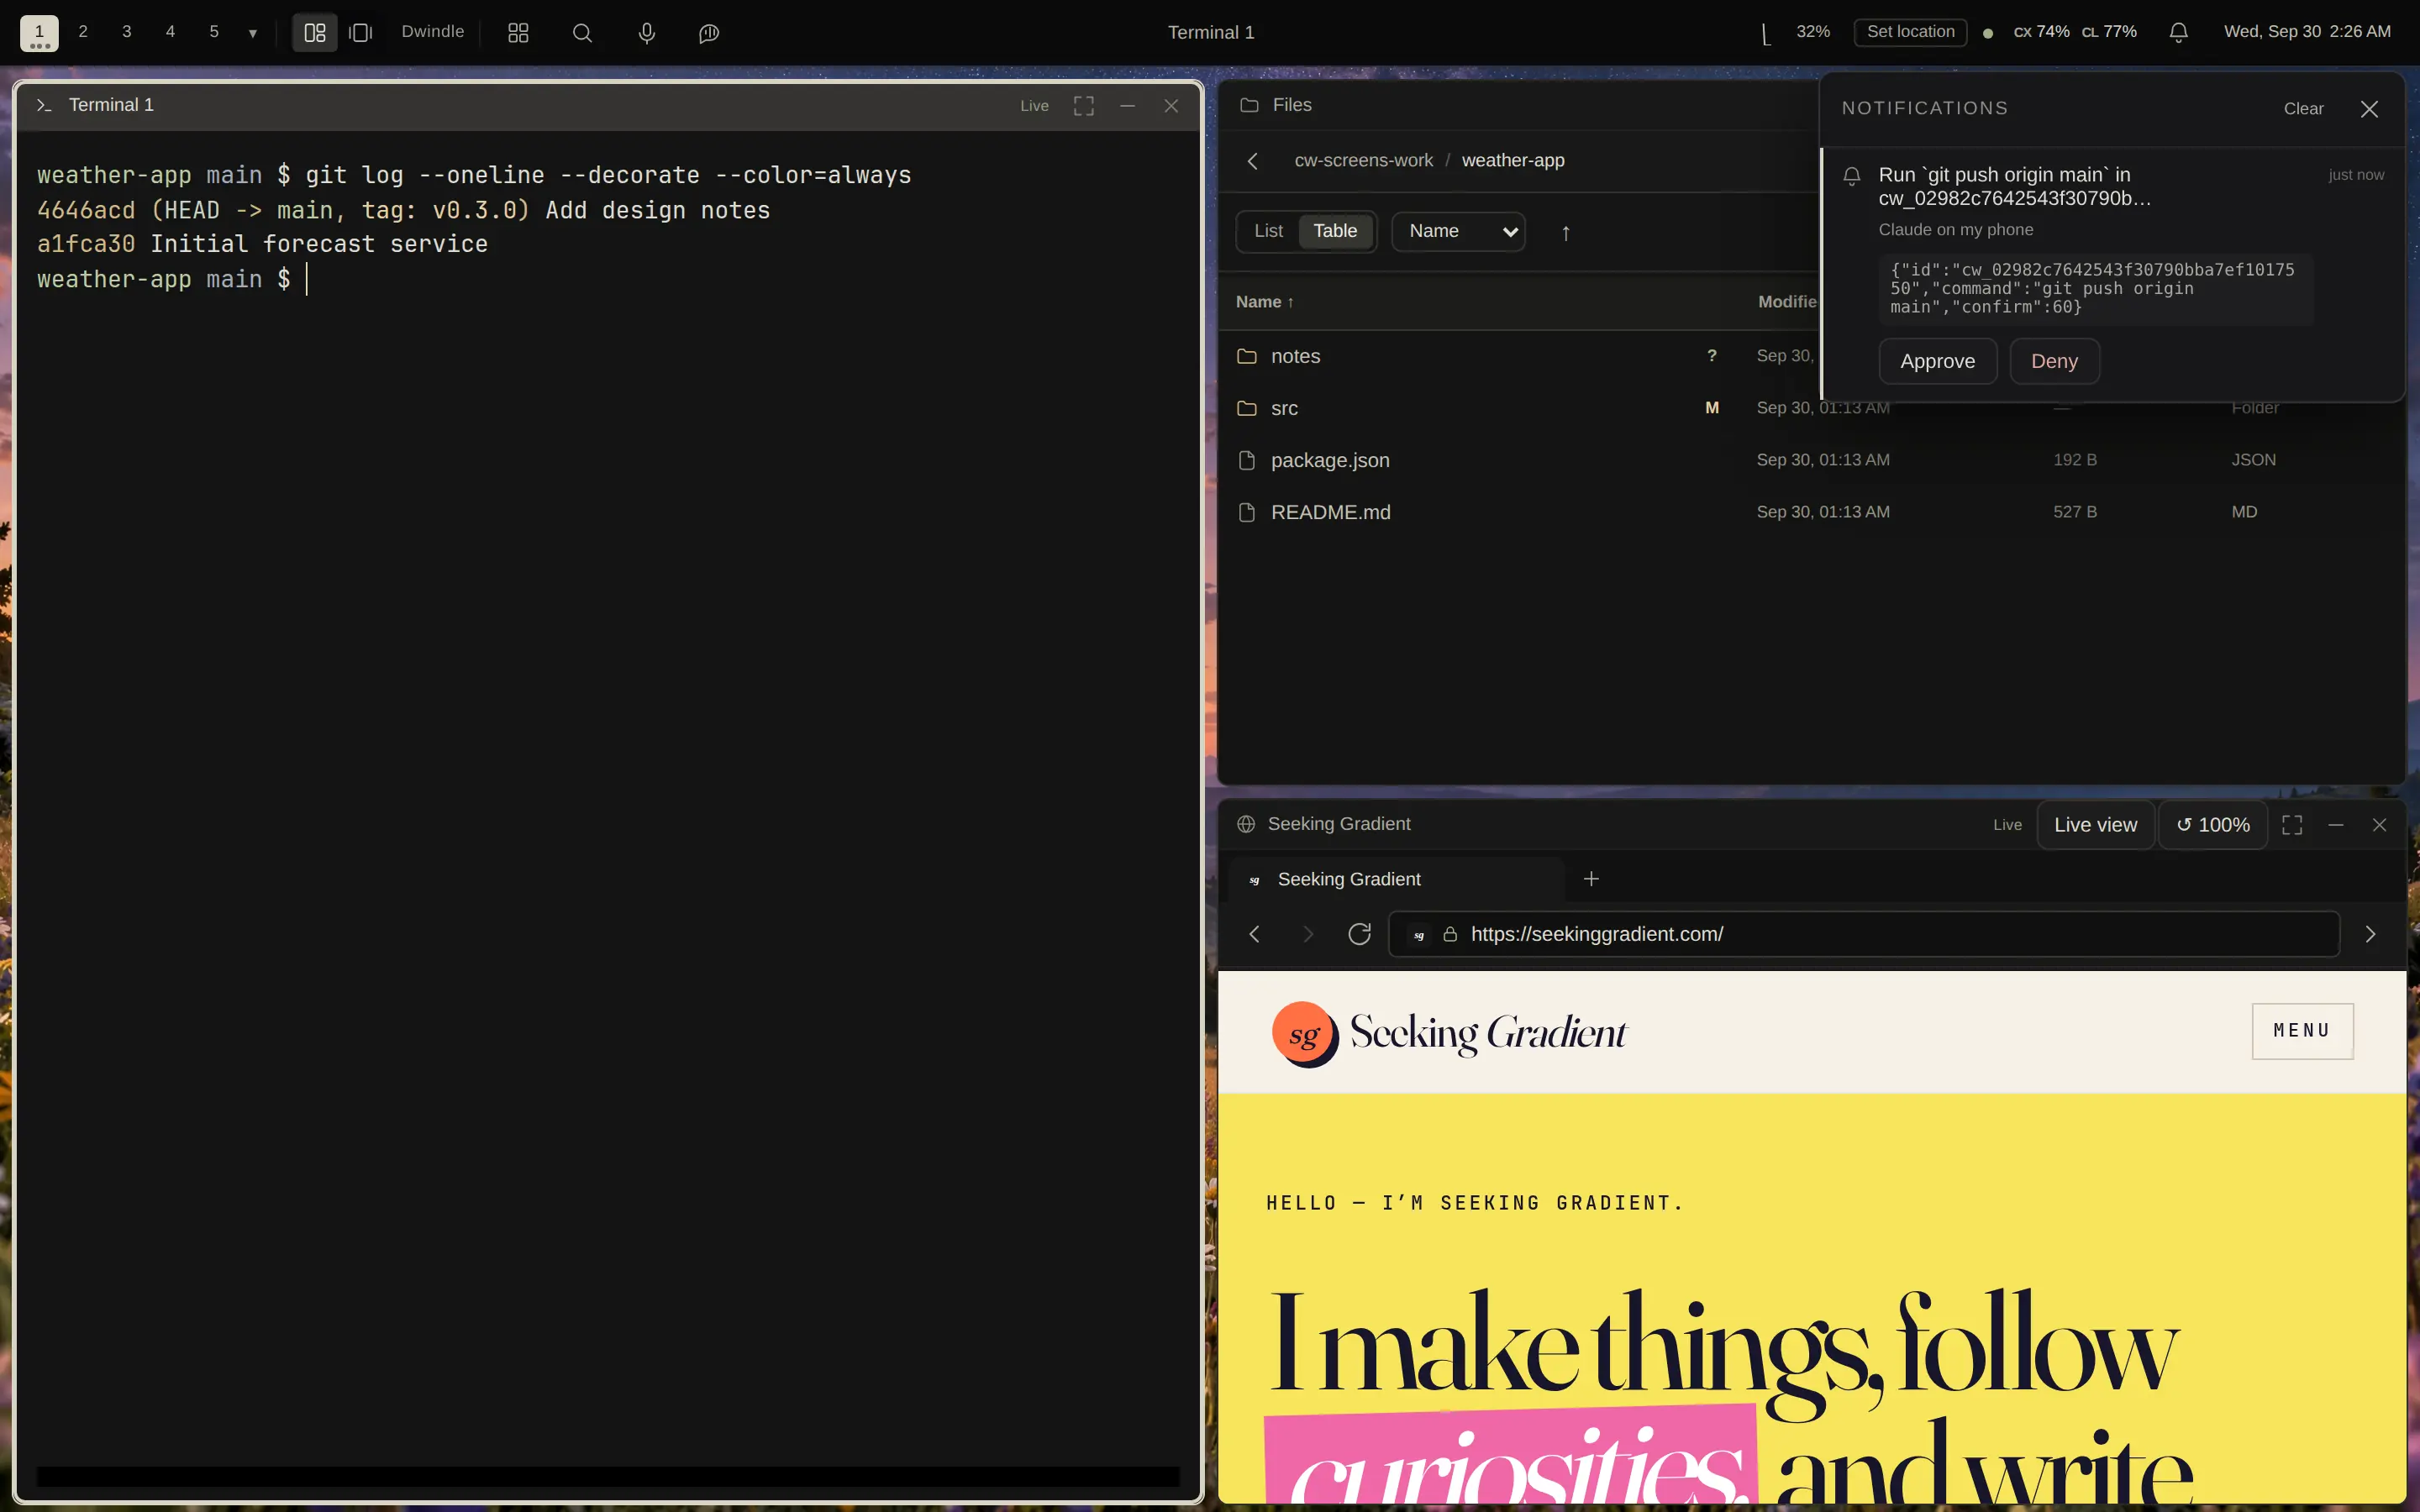Image resolution: width=2420 pixels, height=1512 pixels.
Task: Toggle Live indicator on Terminal 1
Action: [1034, 105]
